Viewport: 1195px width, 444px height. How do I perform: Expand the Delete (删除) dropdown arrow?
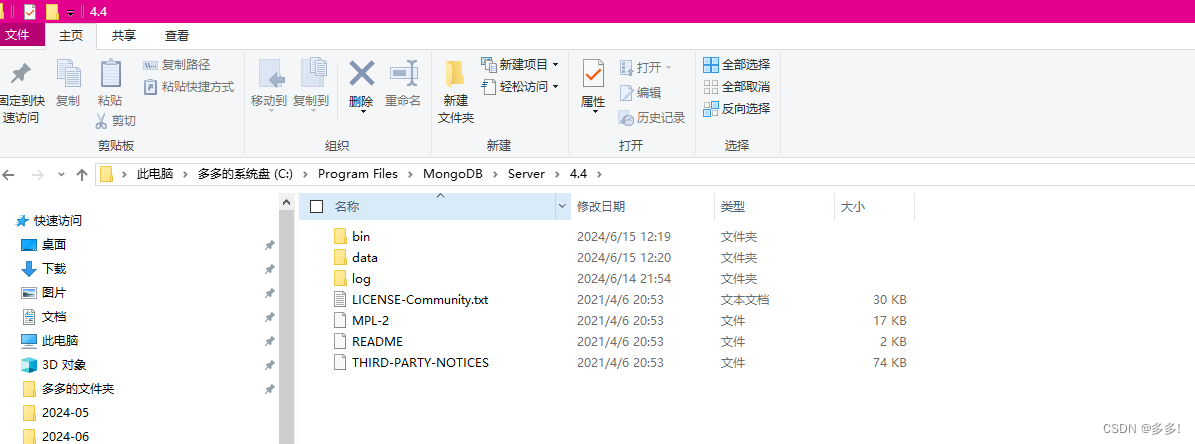[363, 112]
